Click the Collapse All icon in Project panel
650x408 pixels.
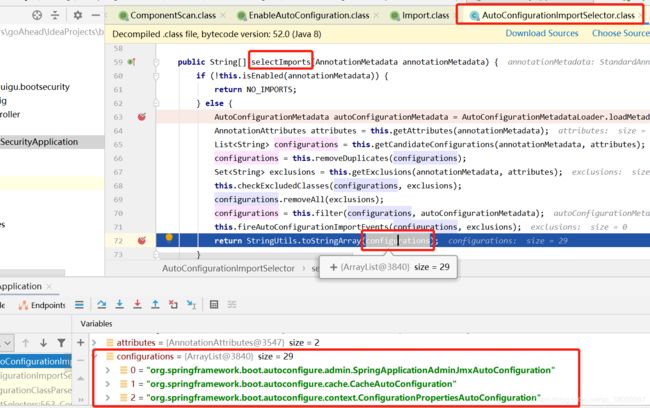pos(55,15)
